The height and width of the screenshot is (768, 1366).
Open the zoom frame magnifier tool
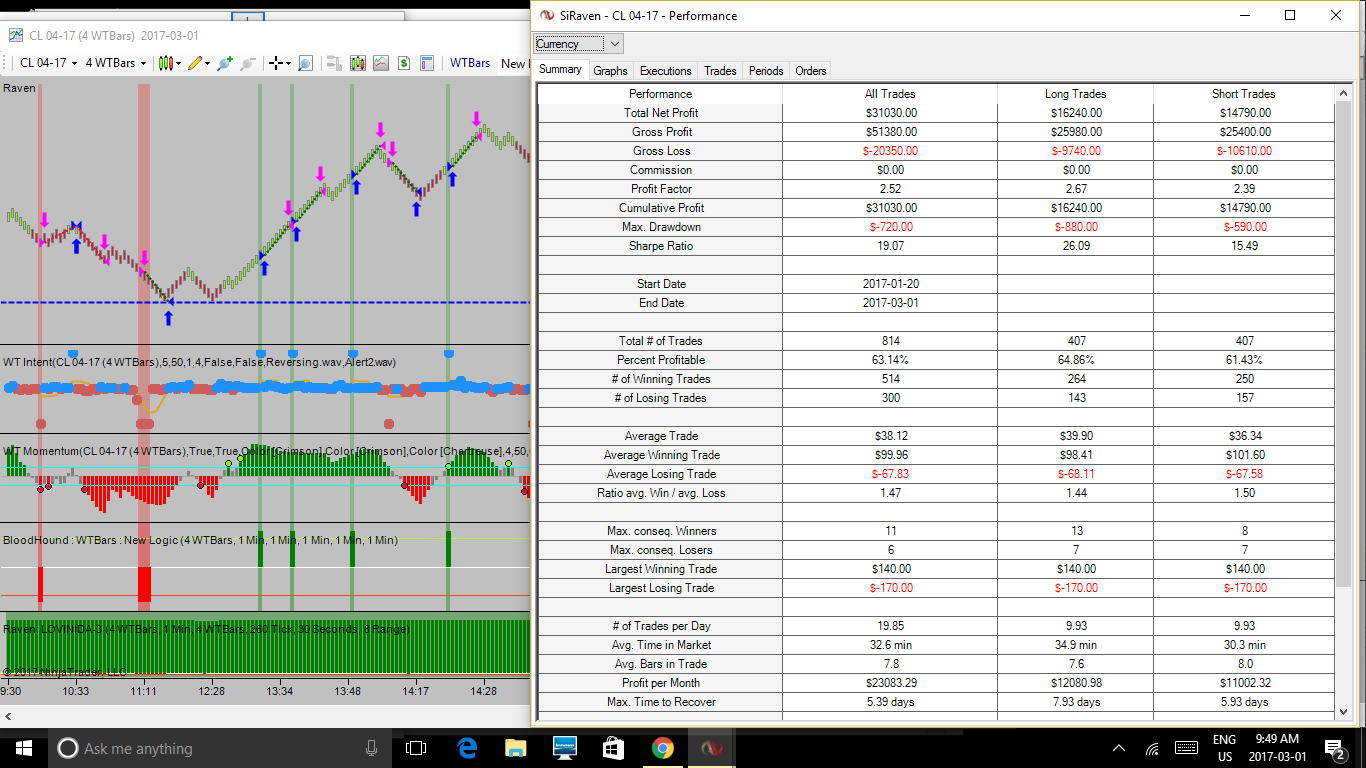tap(305, 63)
